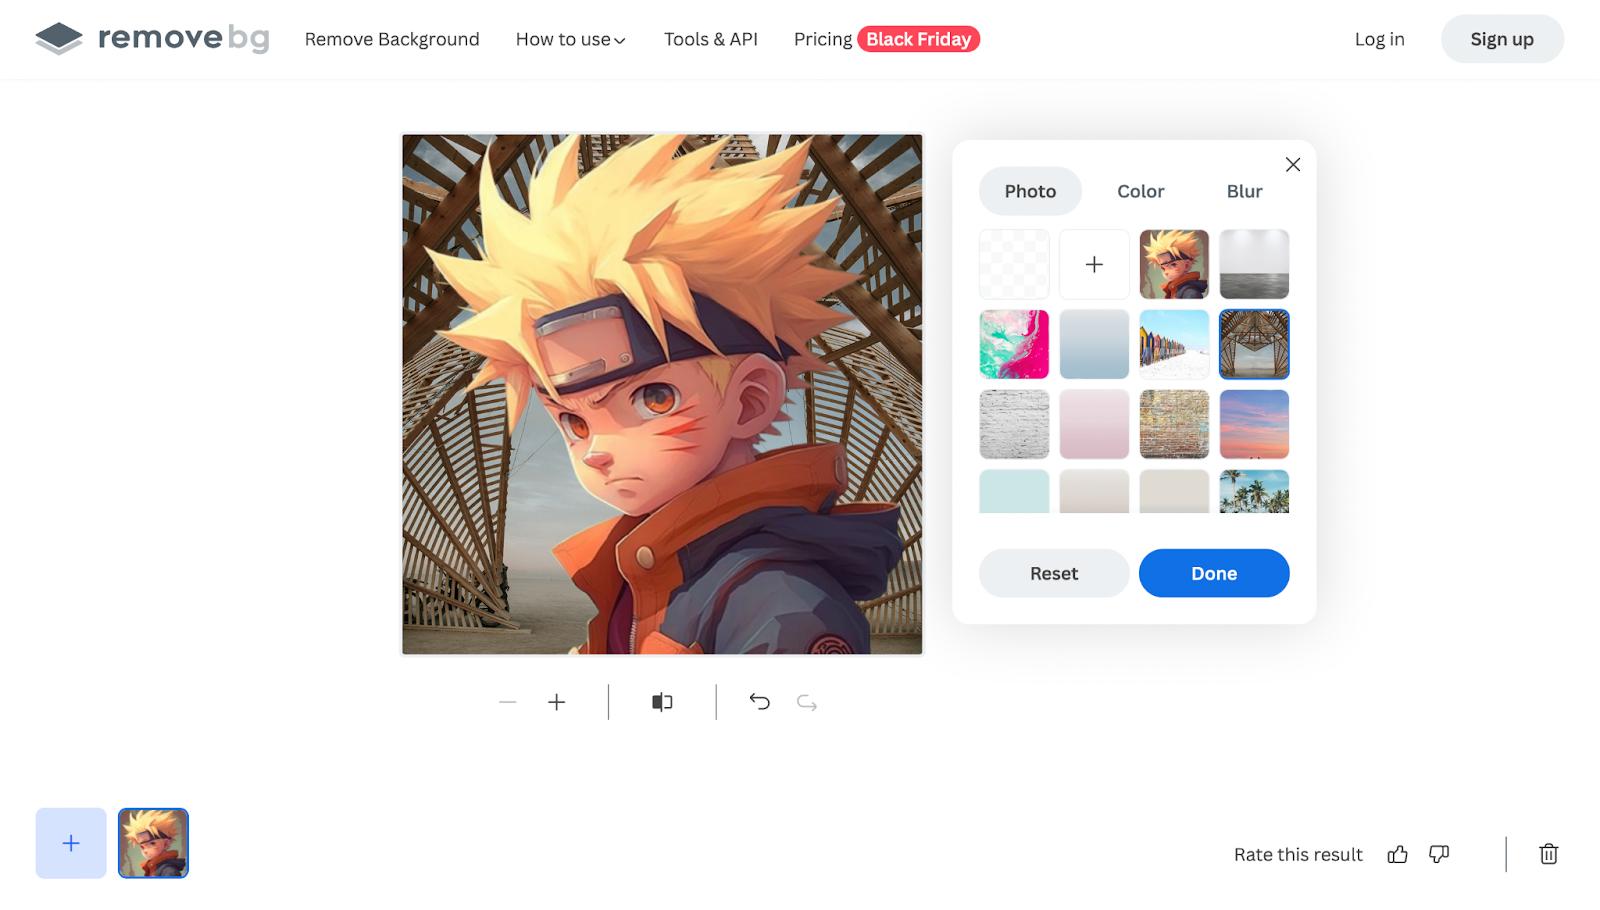Click the Sign up button
The image size is (1600, 910).
coord(1502,39)
